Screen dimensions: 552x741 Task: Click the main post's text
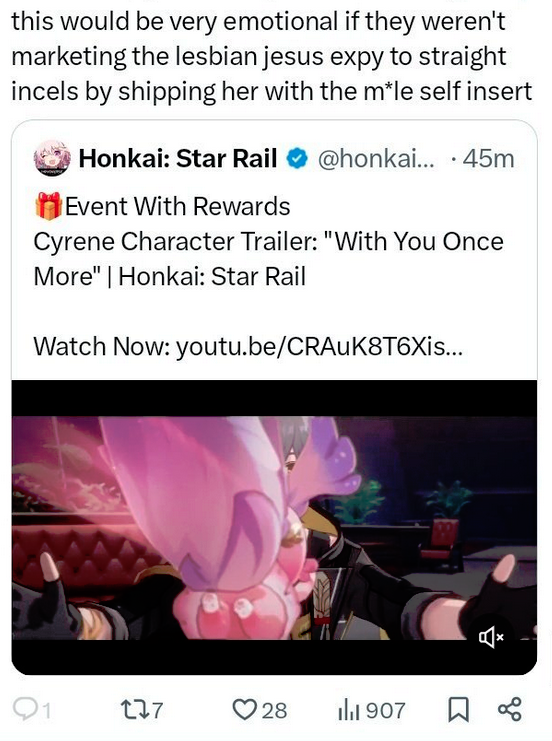[x=272, y=56]
